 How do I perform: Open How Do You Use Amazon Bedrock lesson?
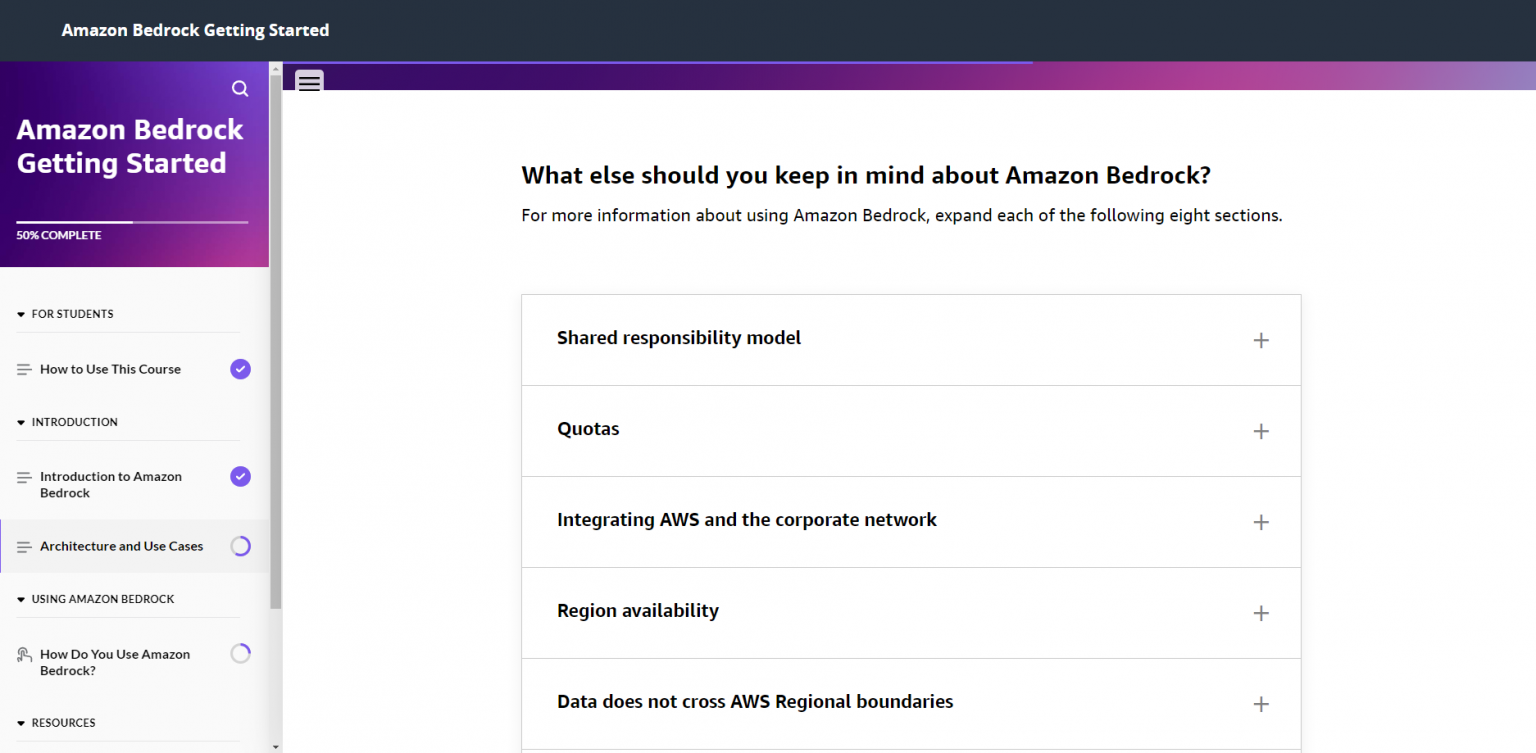[114, 662]
